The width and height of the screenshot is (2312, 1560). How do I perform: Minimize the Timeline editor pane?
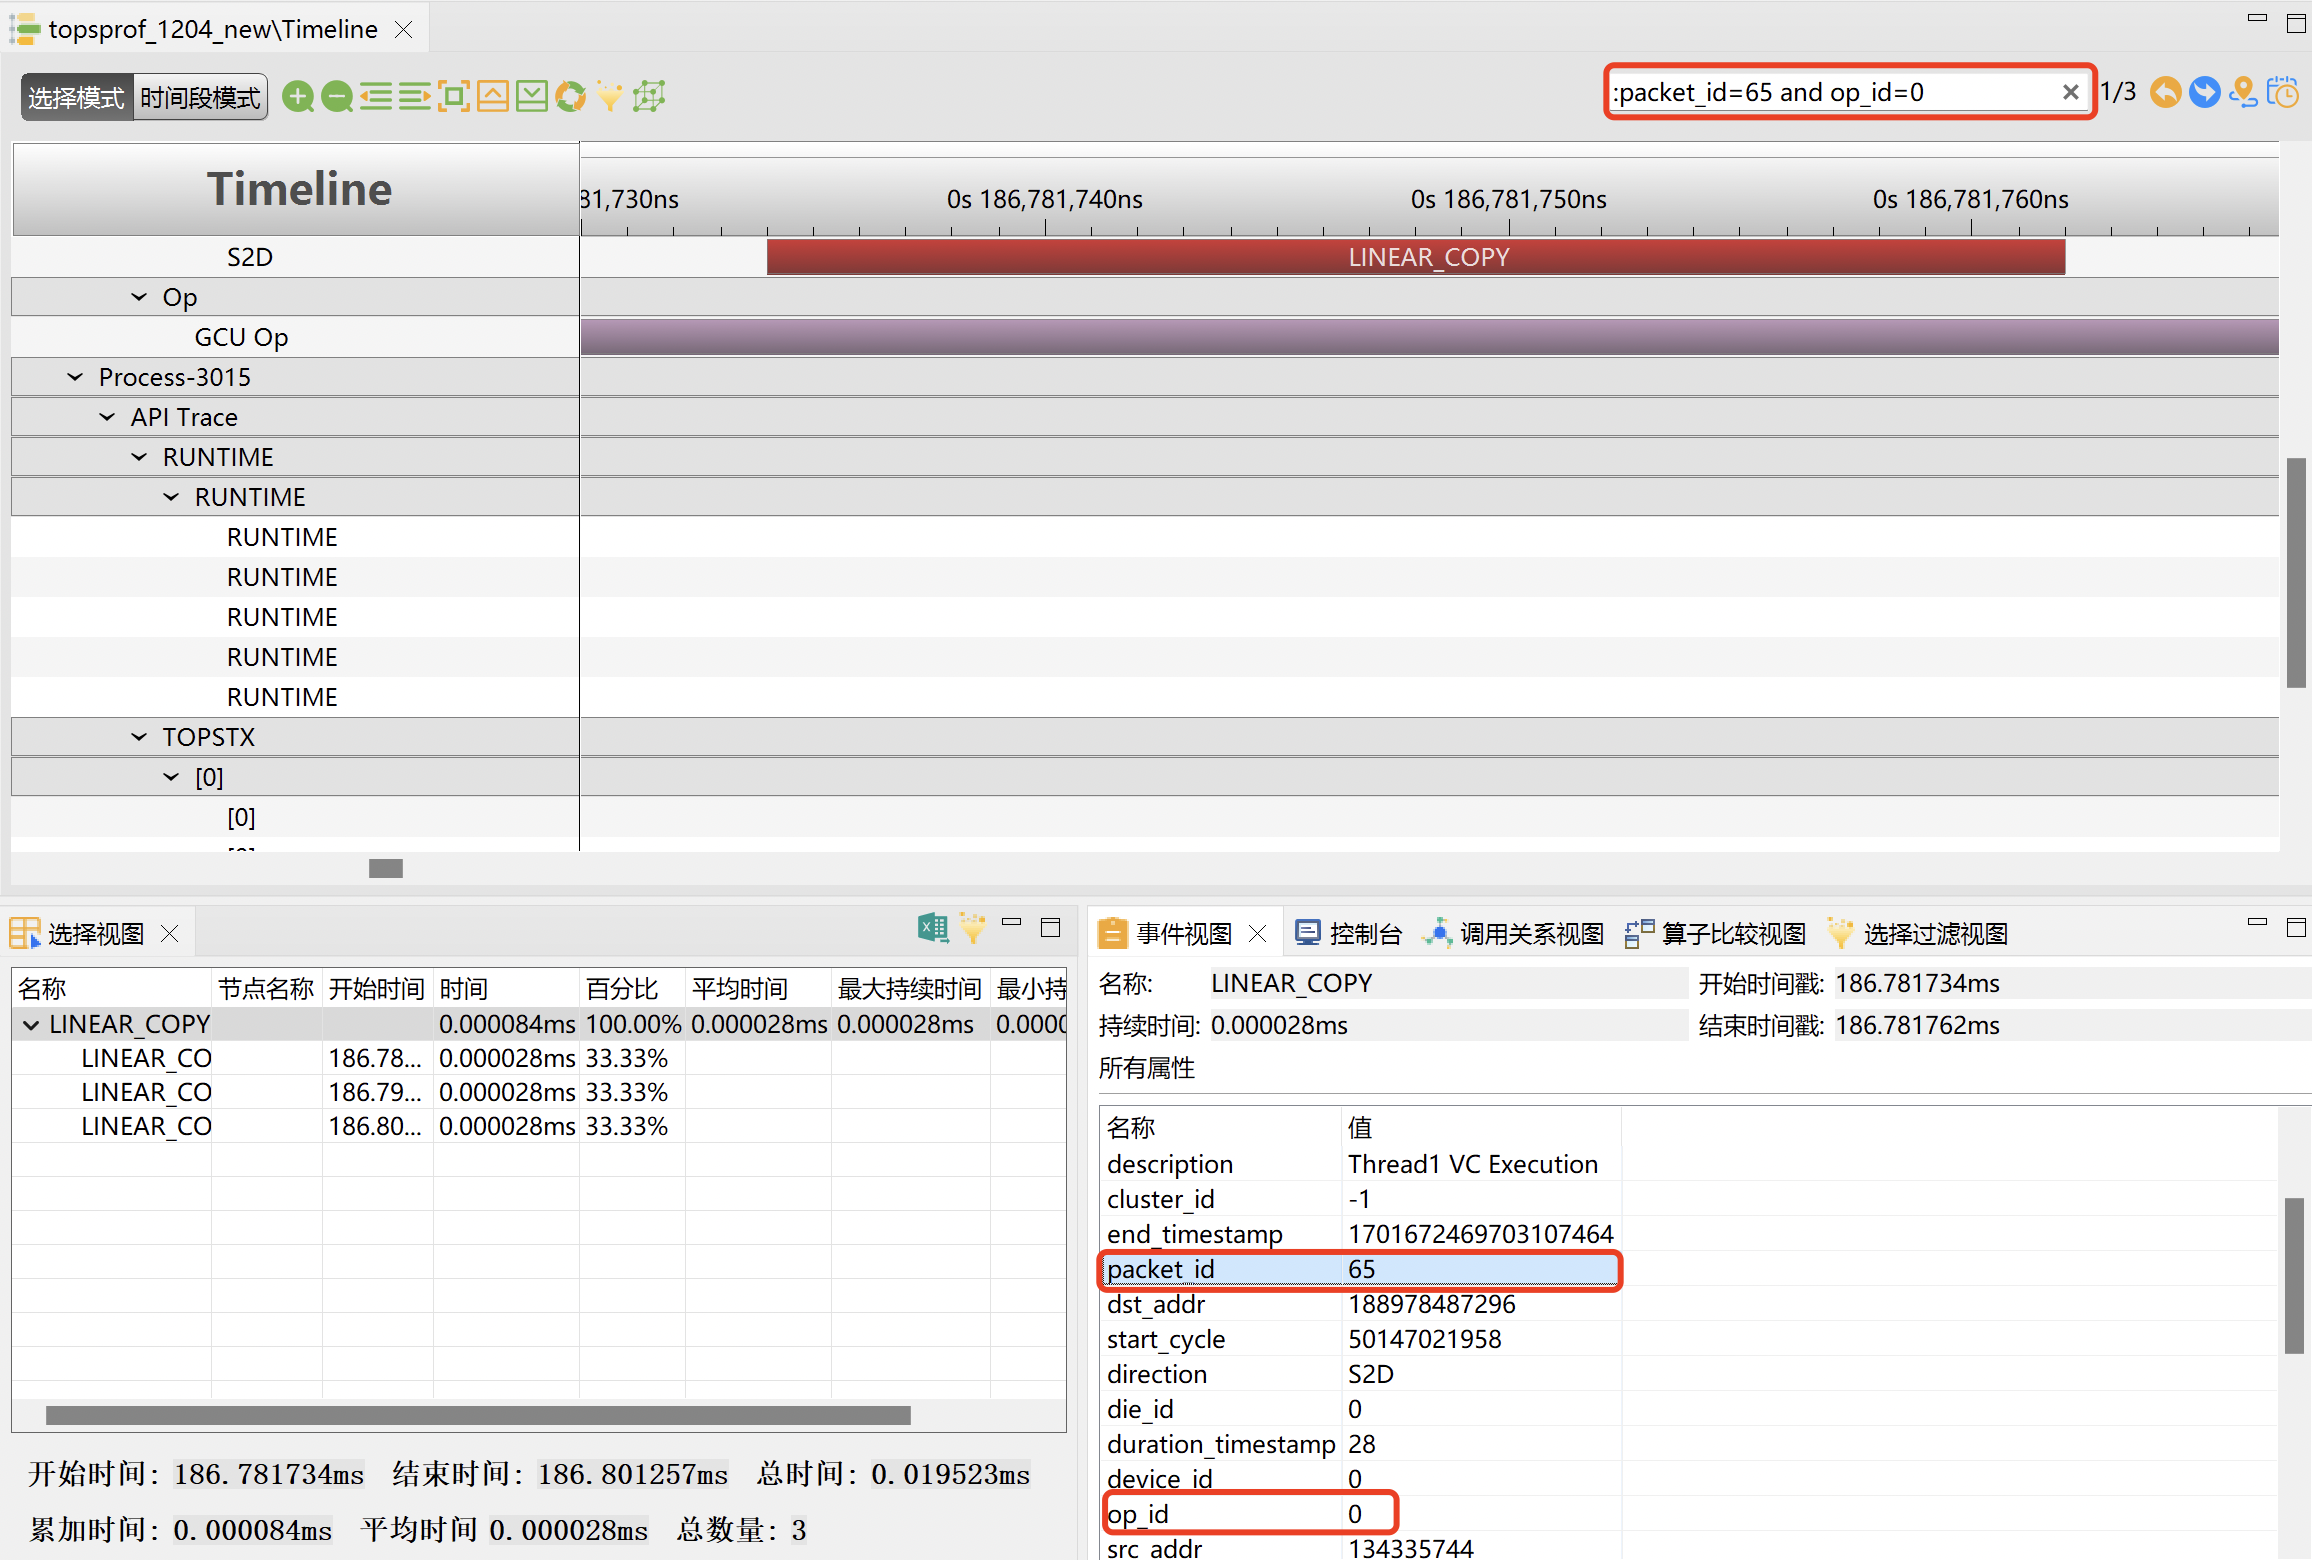(2257, 18)
